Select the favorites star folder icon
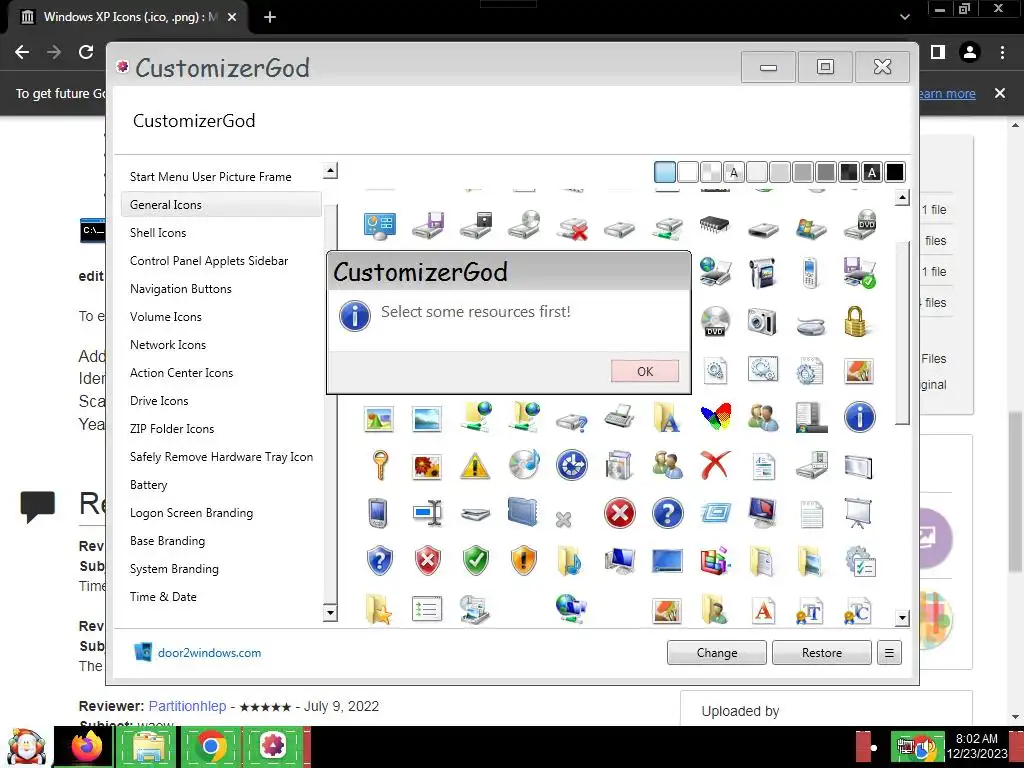The height and width of the screenshot is (768, 1024). click(379, 610)
